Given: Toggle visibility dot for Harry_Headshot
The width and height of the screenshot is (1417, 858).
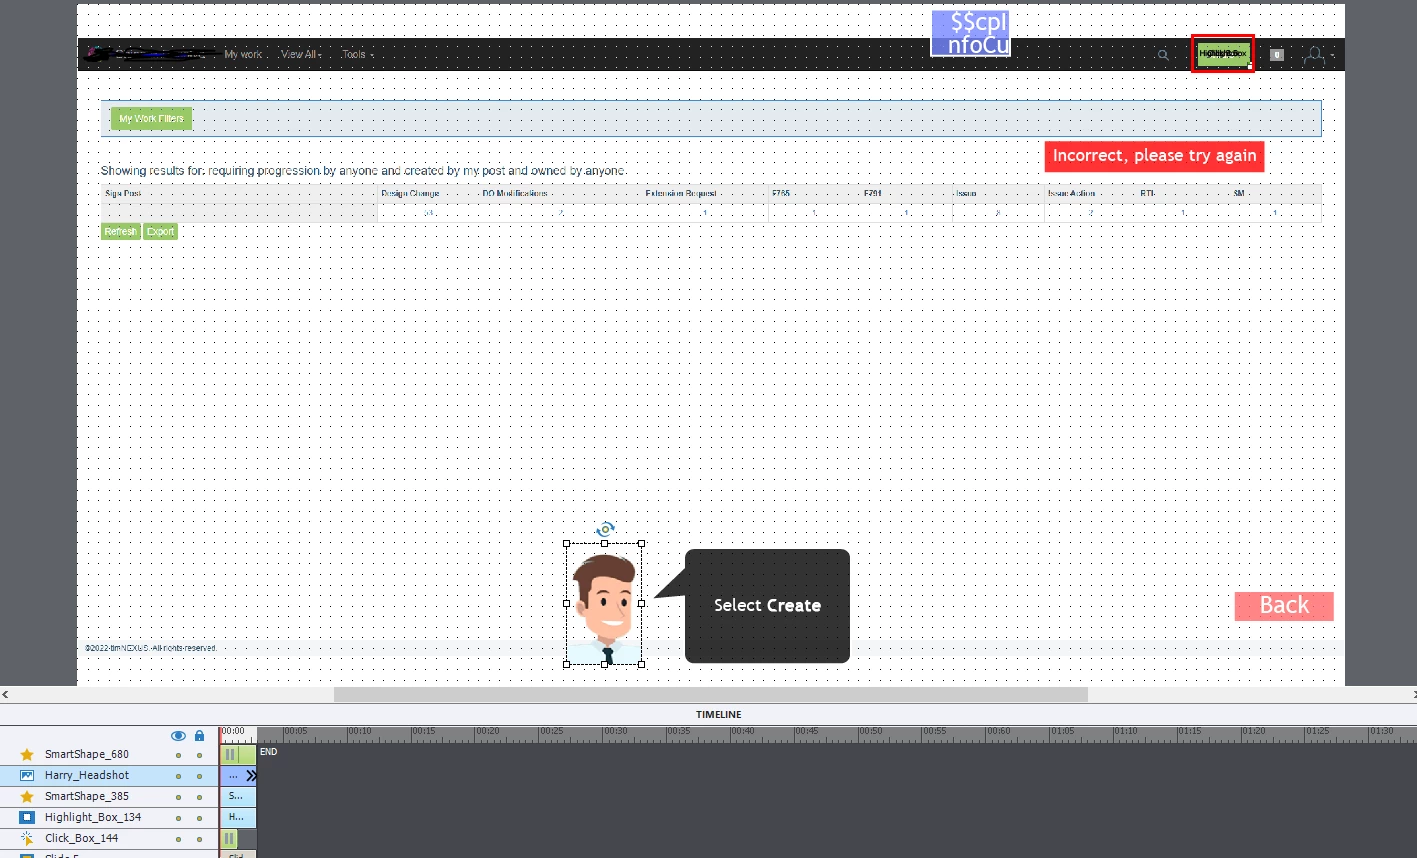Looking at the screenshot, I should [178, 776].
